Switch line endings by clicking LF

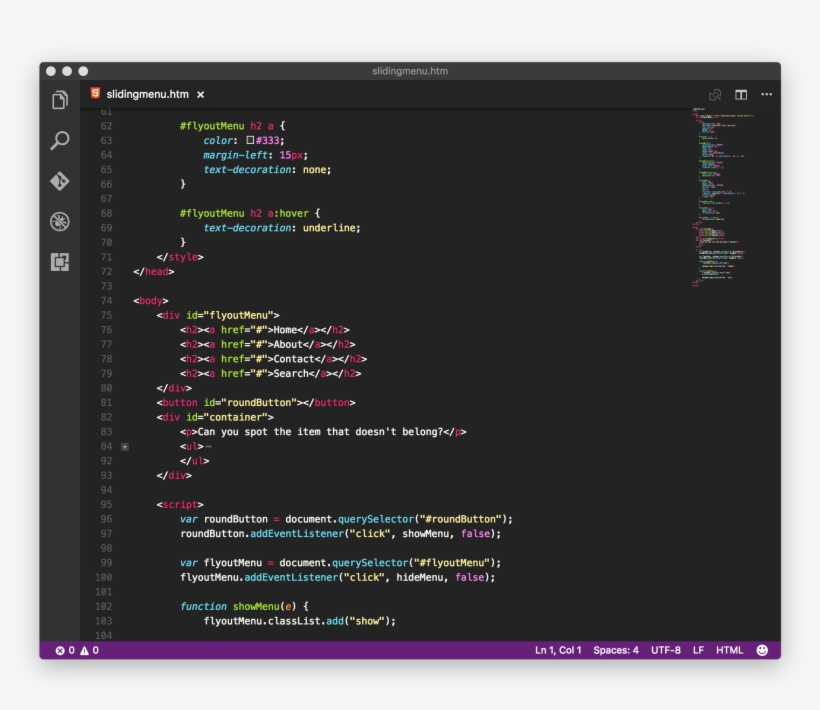(x=701, y=649)
